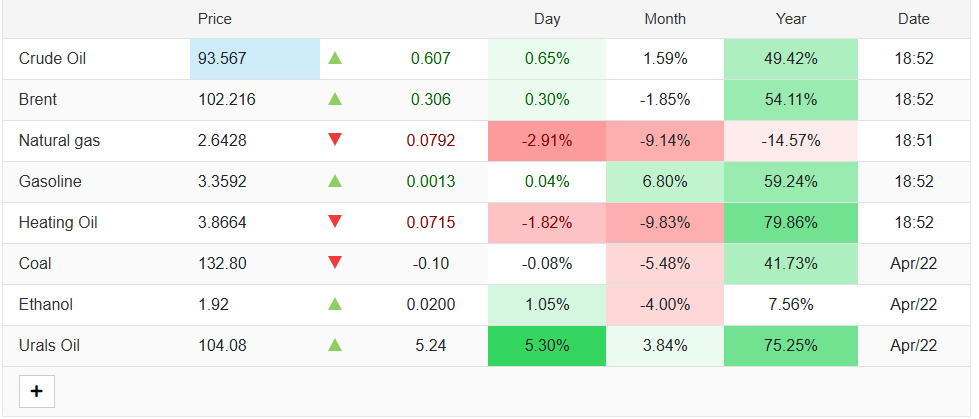979x419 pixels.
Task: Click the red down arrow for Heating Oil
Action: click(335, 222)
